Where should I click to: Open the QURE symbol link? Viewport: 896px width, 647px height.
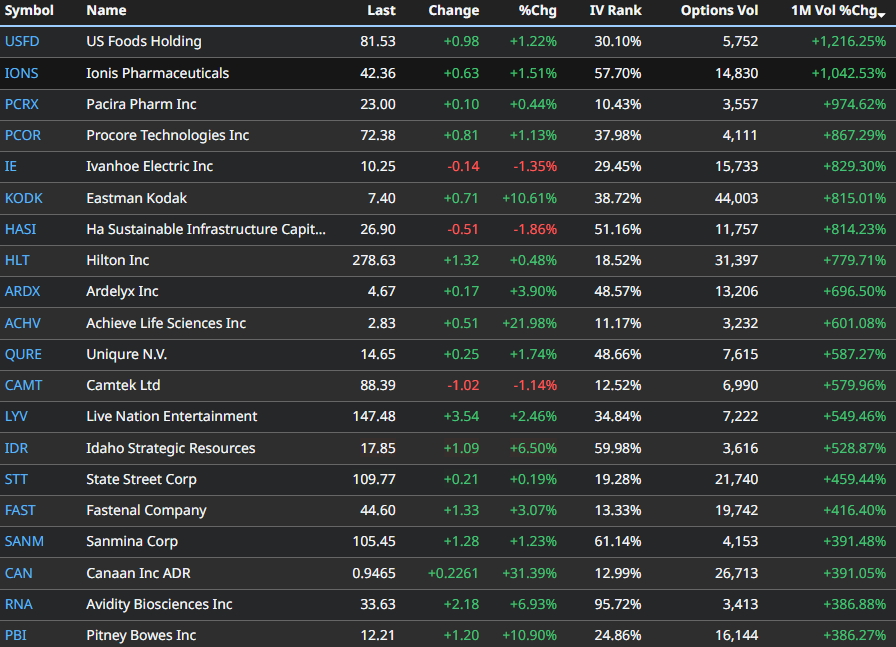[23, 354]
